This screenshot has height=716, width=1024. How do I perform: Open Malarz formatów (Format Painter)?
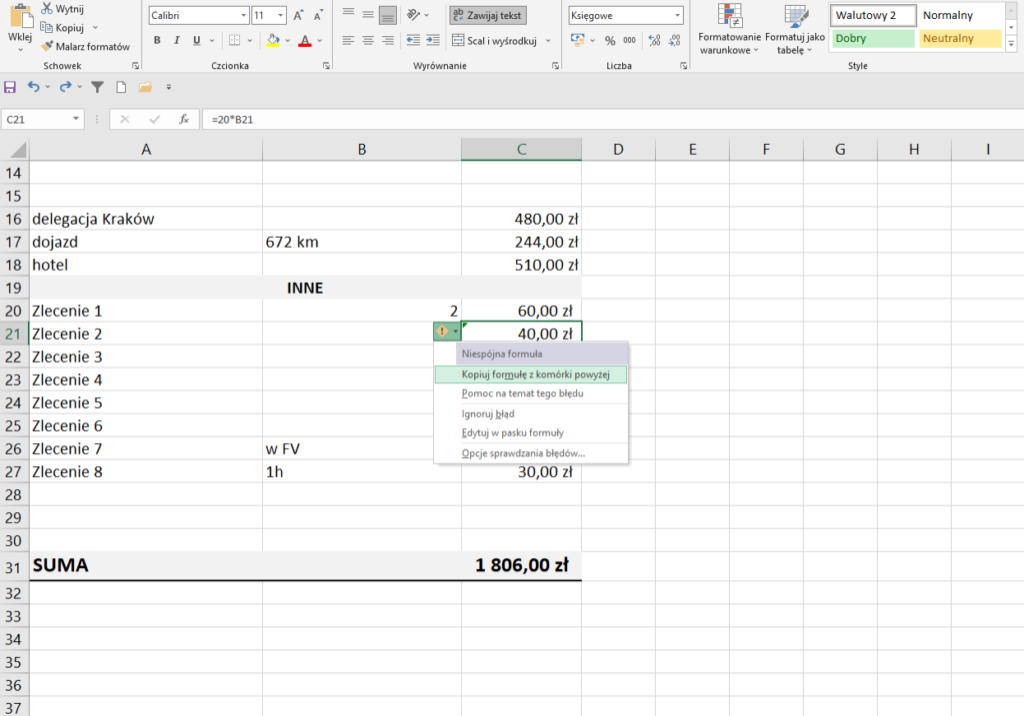pos(85,47)
